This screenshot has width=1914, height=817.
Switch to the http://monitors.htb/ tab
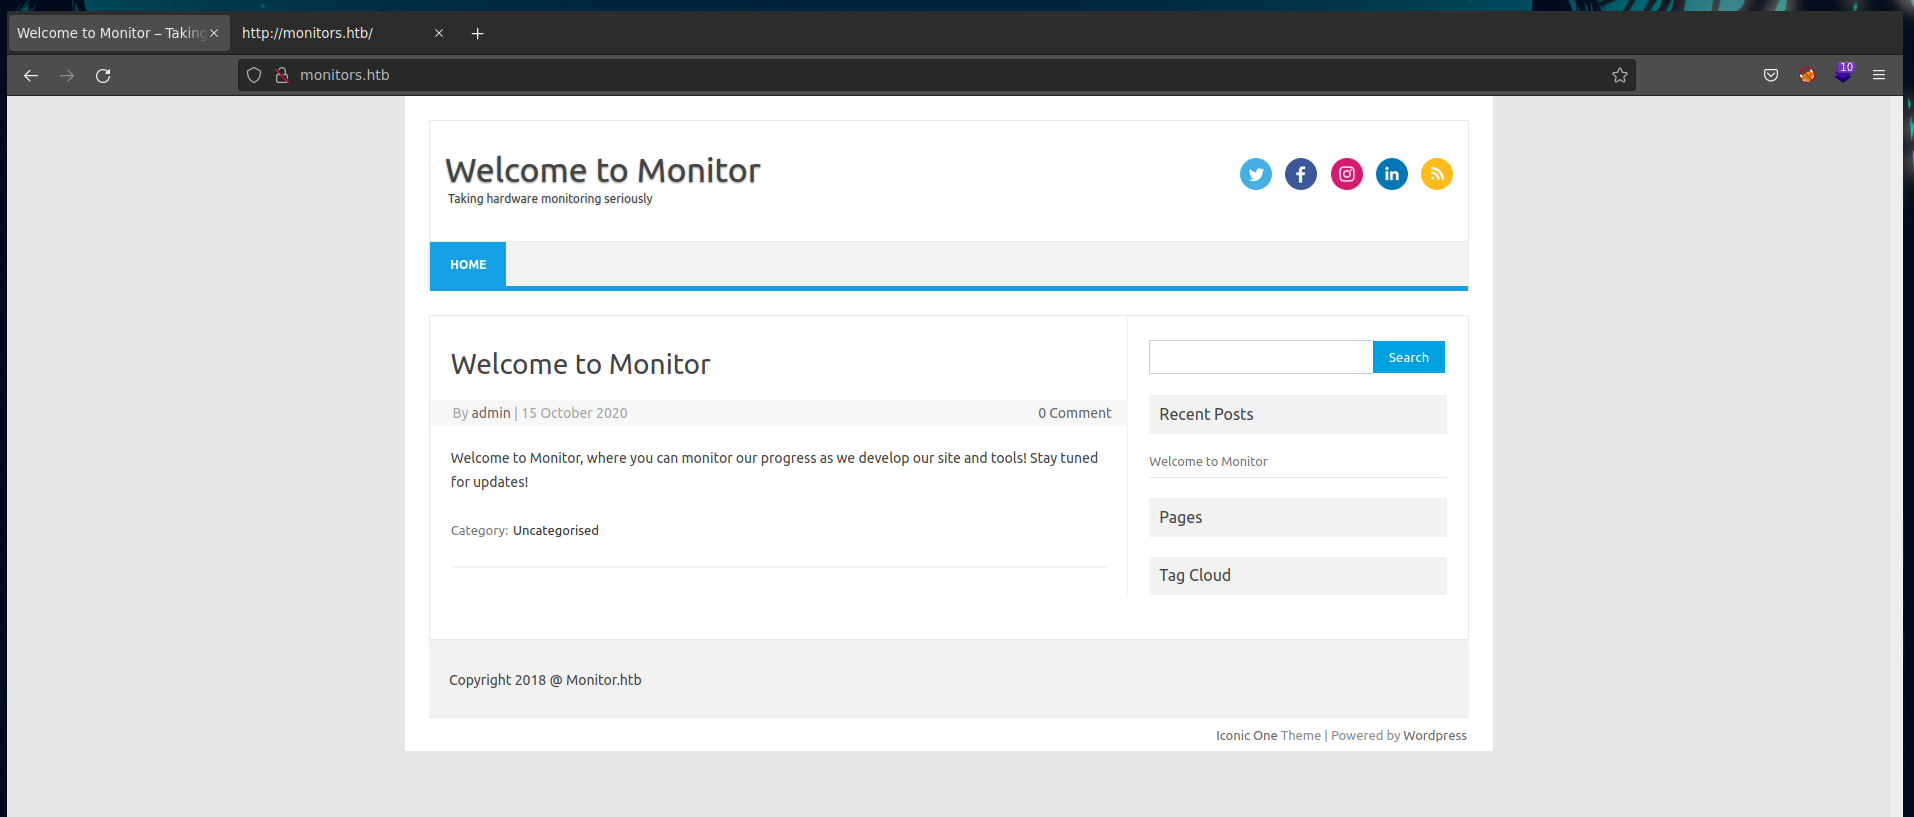point(330,33)
